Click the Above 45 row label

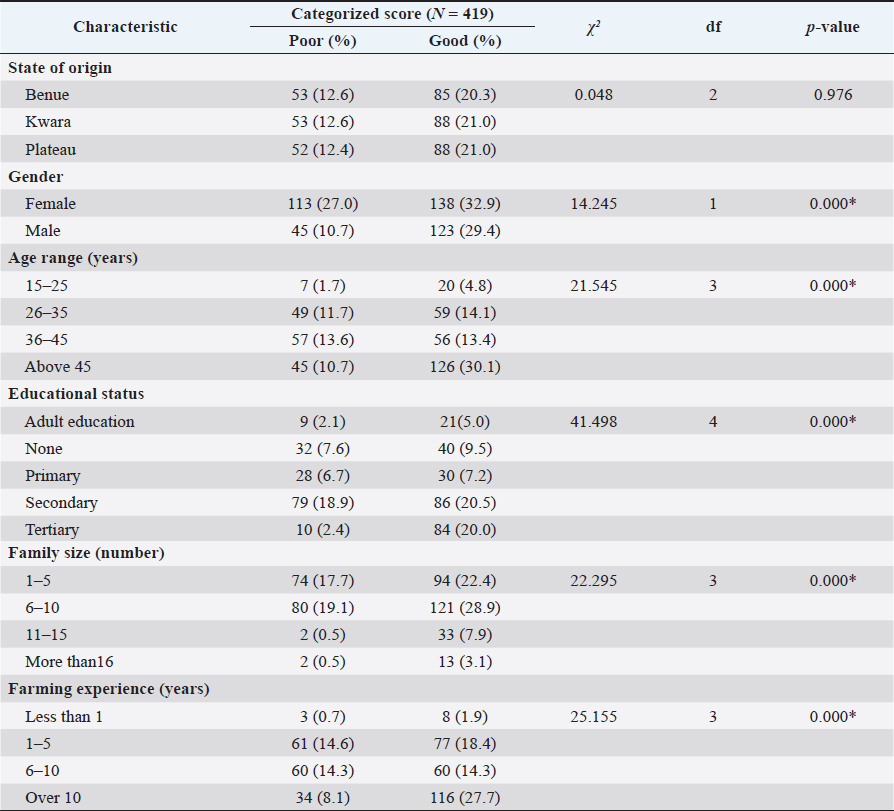[58, 367]
